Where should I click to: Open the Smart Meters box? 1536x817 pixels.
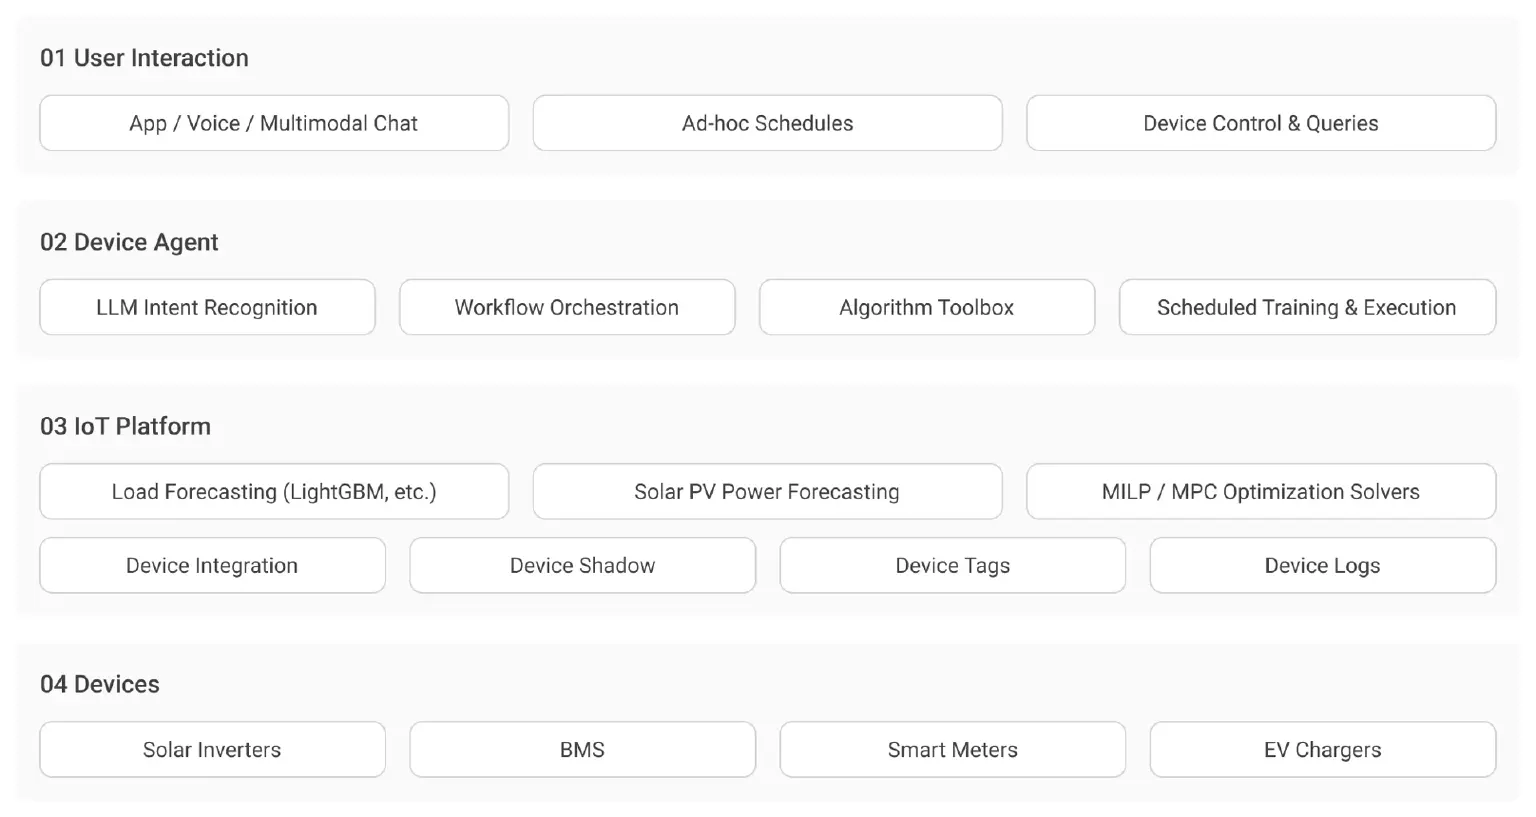coord(952,749)
